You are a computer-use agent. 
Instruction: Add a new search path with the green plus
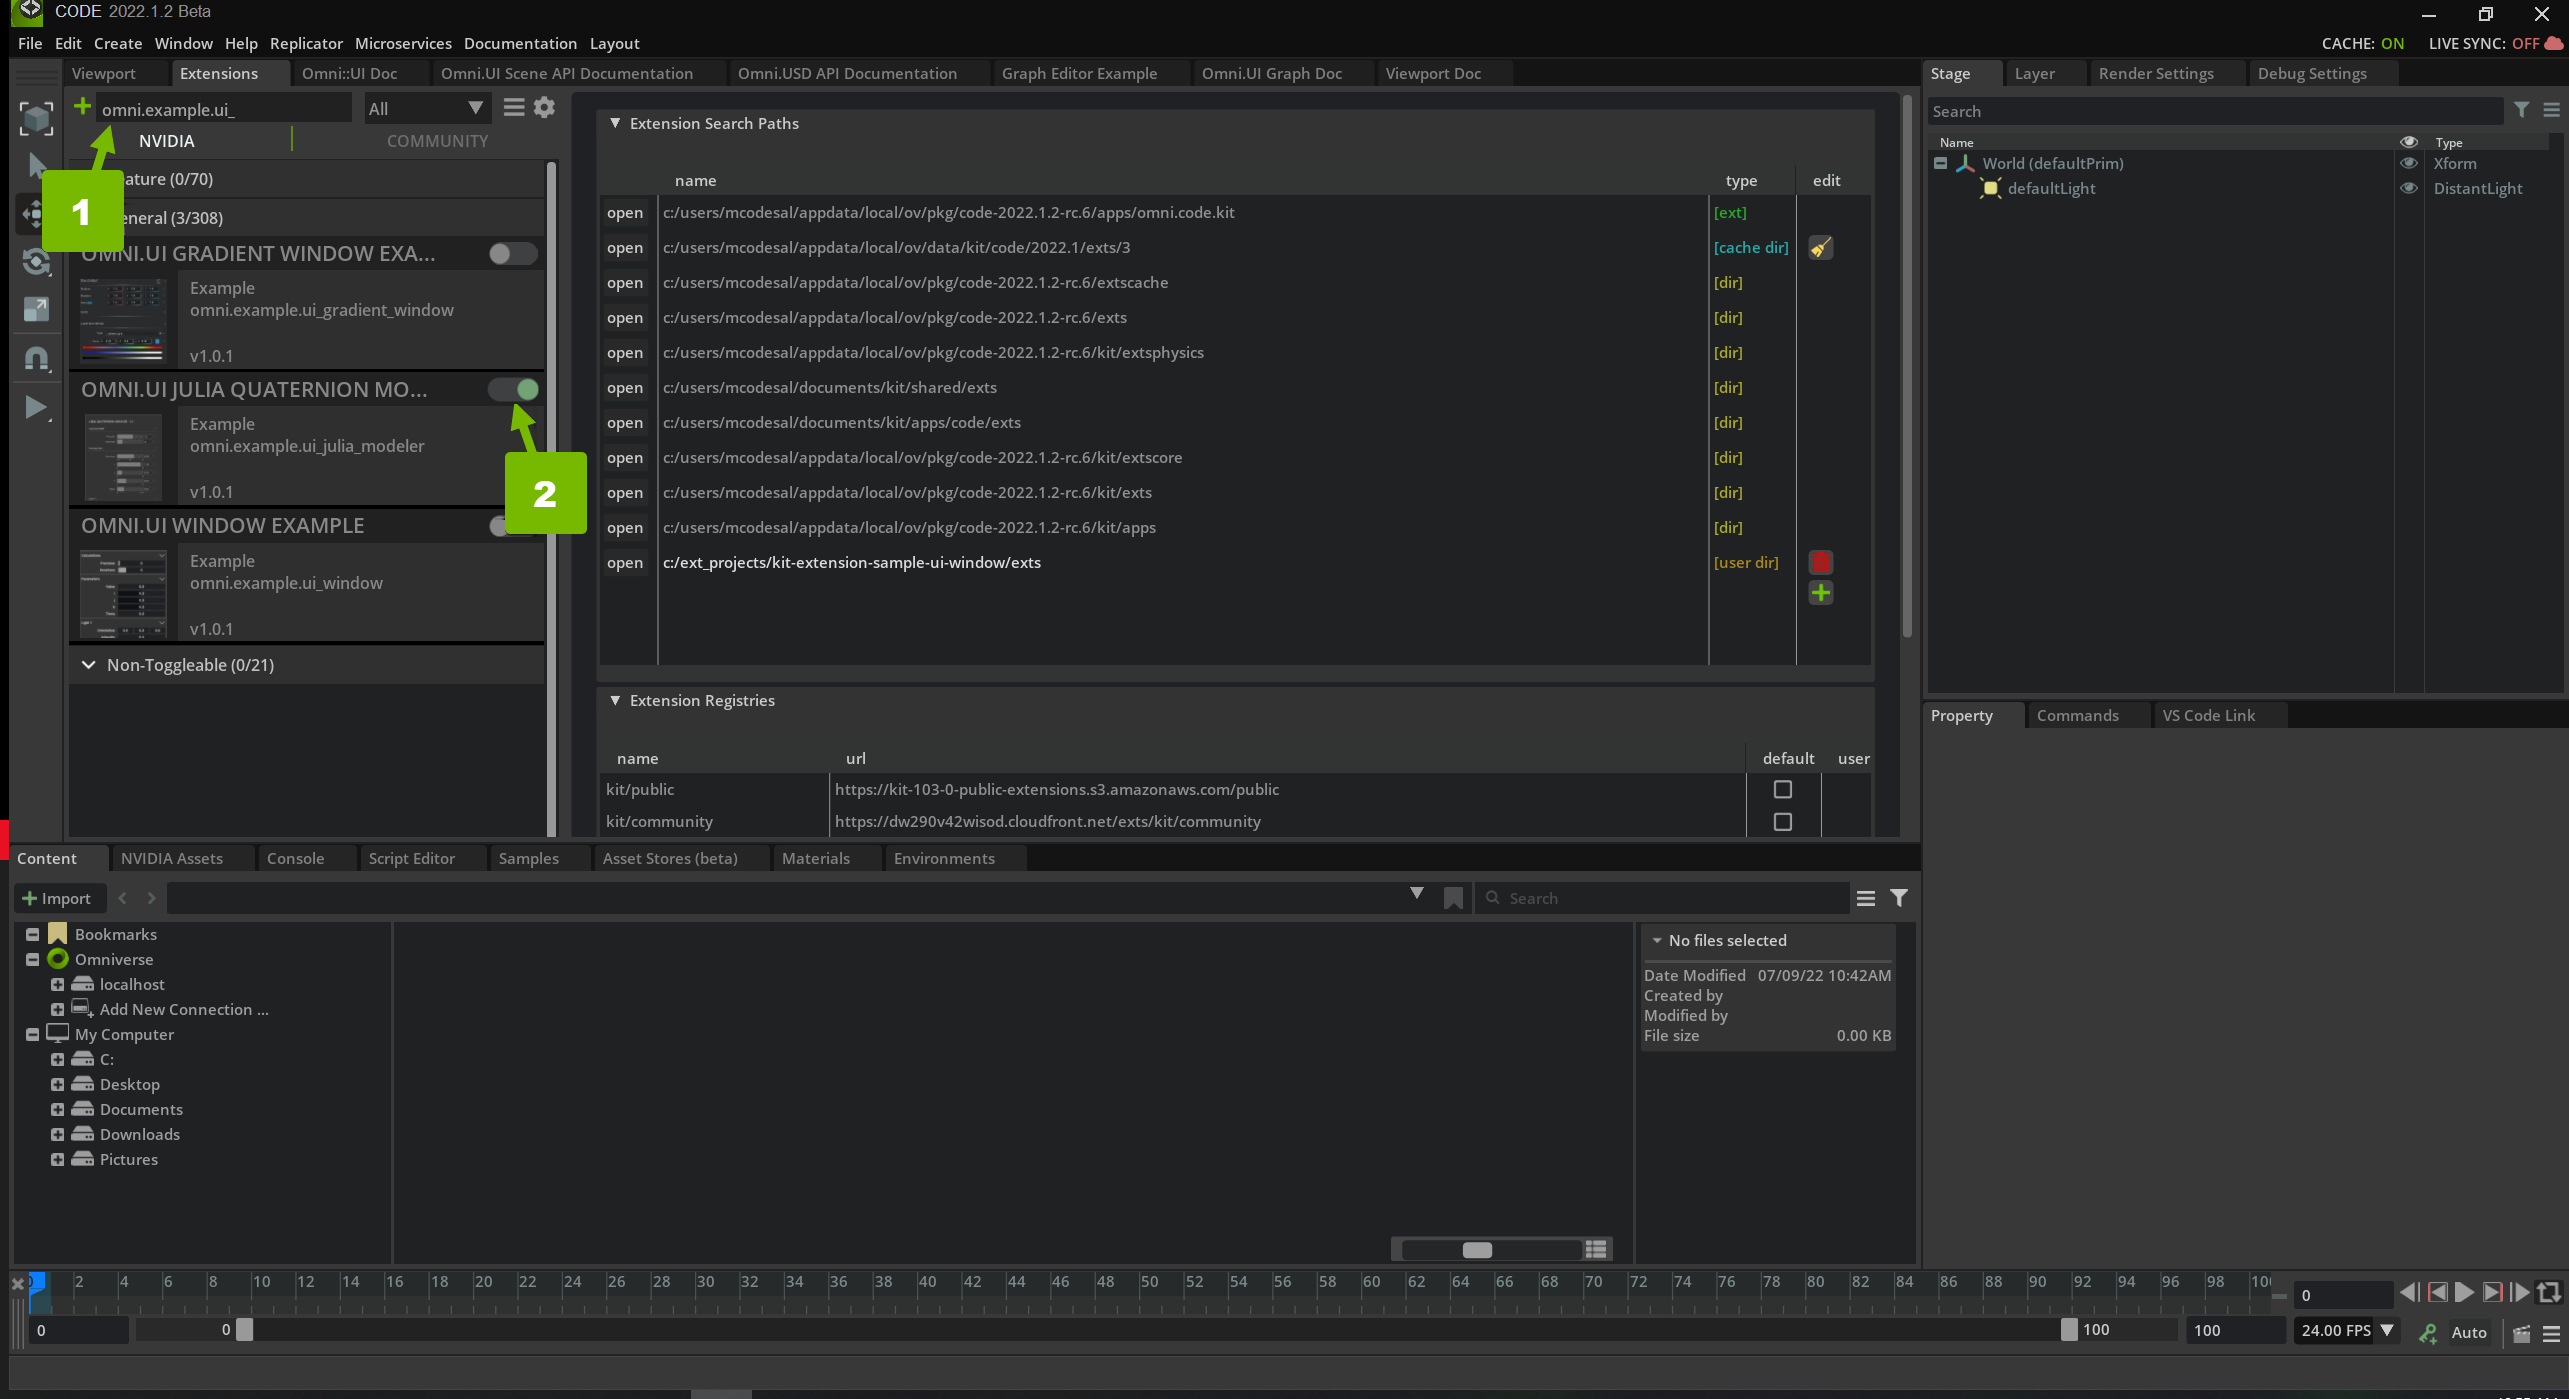[x=1820, y=593]
